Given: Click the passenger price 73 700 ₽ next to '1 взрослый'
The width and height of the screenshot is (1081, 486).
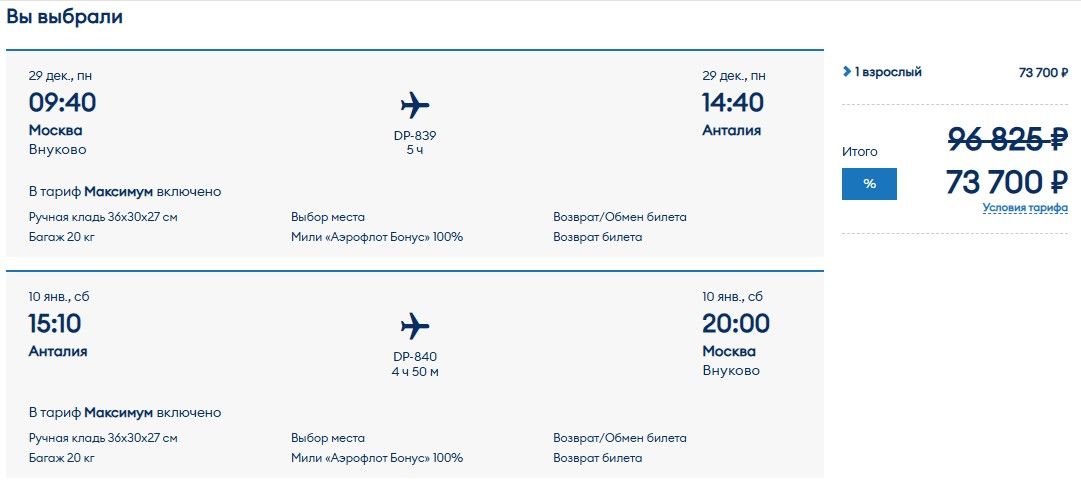Looking at the screenshot, I should click(x=1043, y=72).
